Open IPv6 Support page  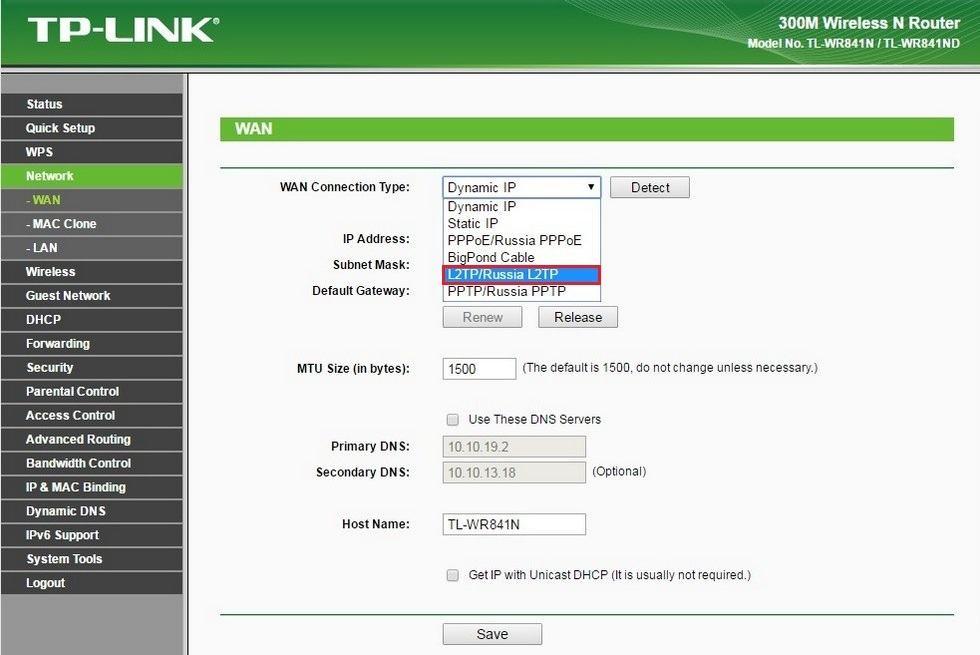91,535
